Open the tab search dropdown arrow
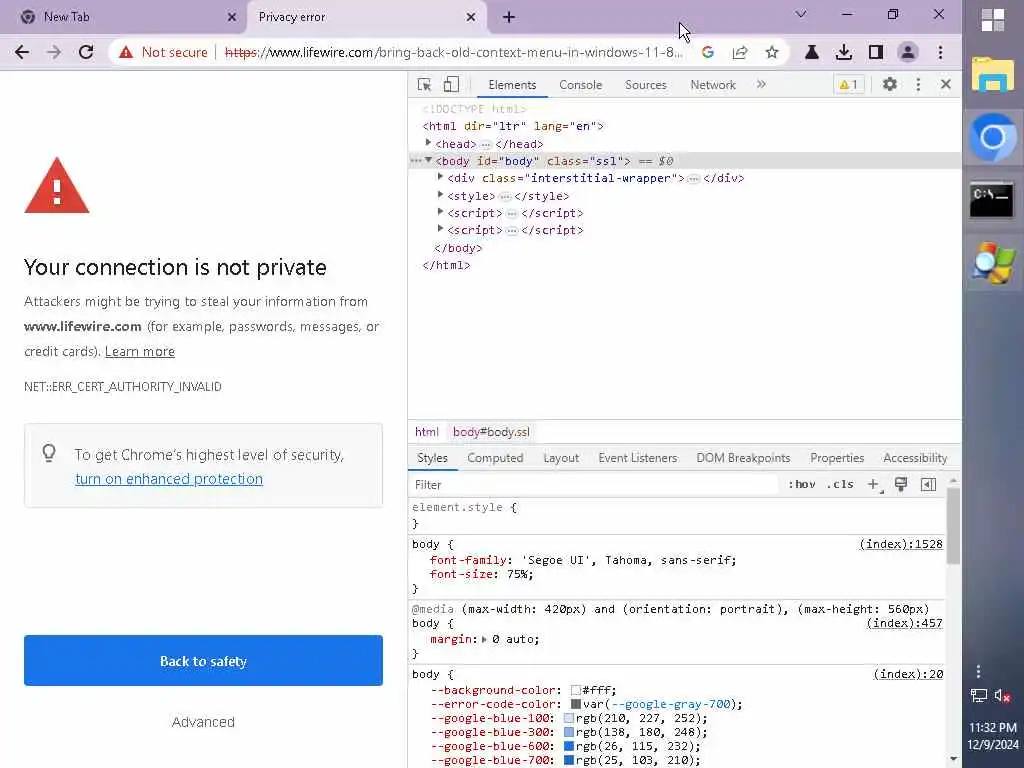The width and height of the screenshot is (1024, 768). [801, 14]
